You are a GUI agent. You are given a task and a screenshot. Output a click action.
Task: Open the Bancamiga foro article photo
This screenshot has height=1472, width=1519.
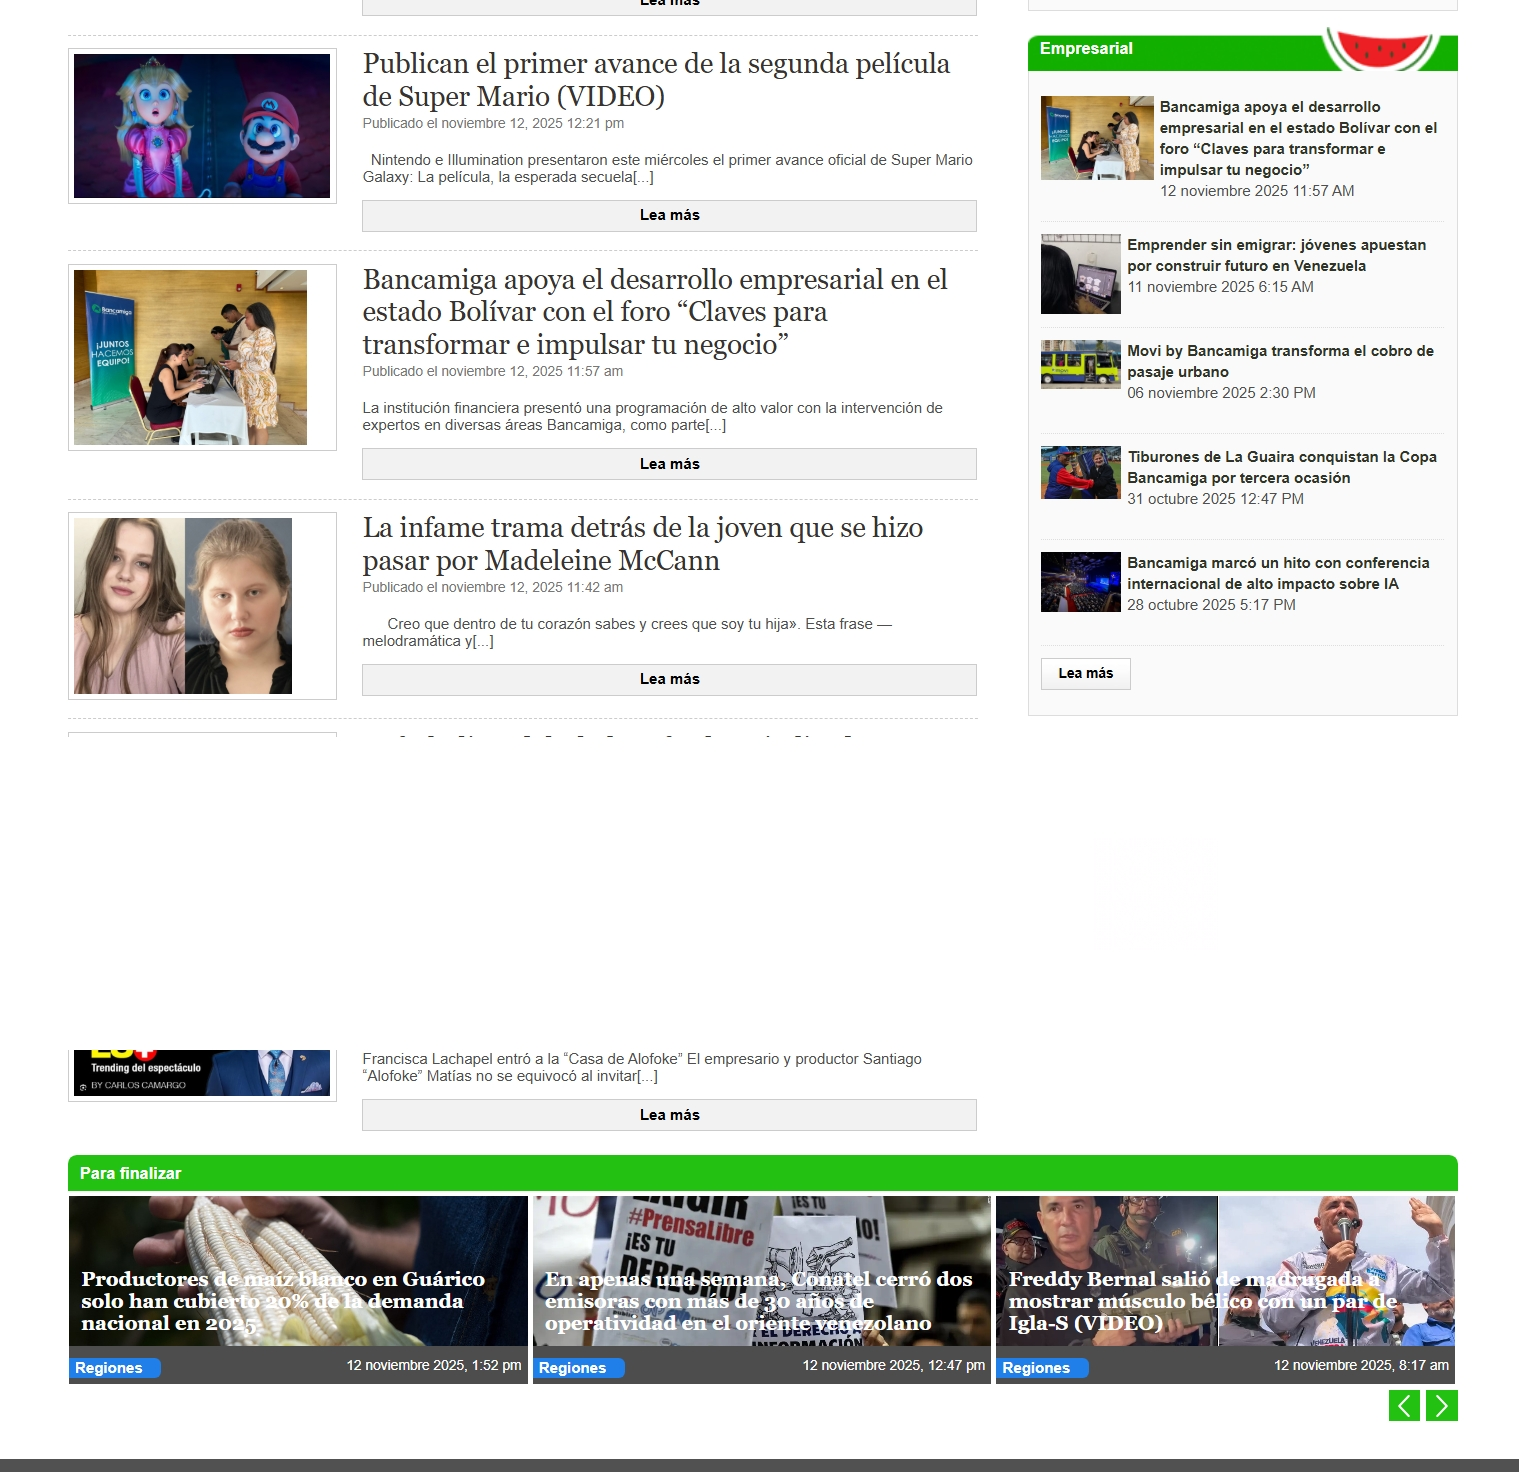tap(191, 357)
